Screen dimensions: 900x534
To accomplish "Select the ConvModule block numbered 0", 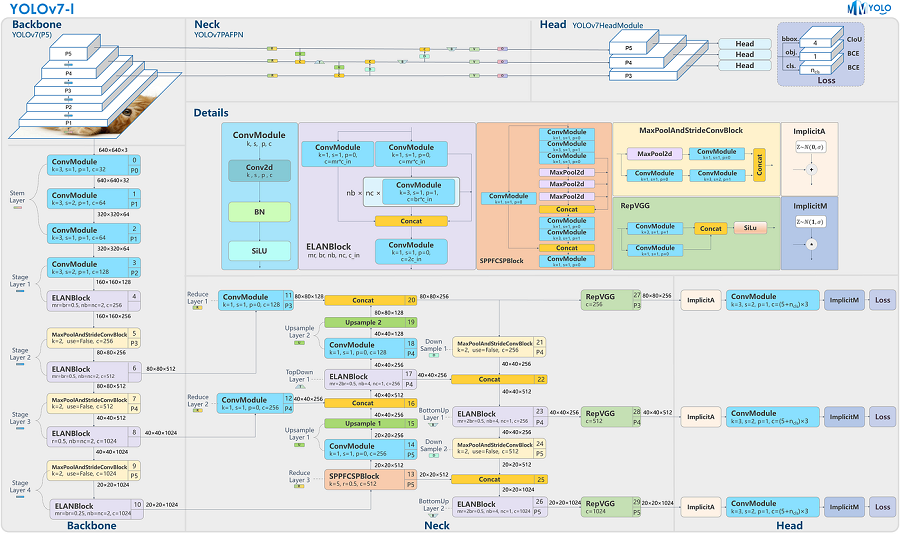I will [x=94, y=165].
